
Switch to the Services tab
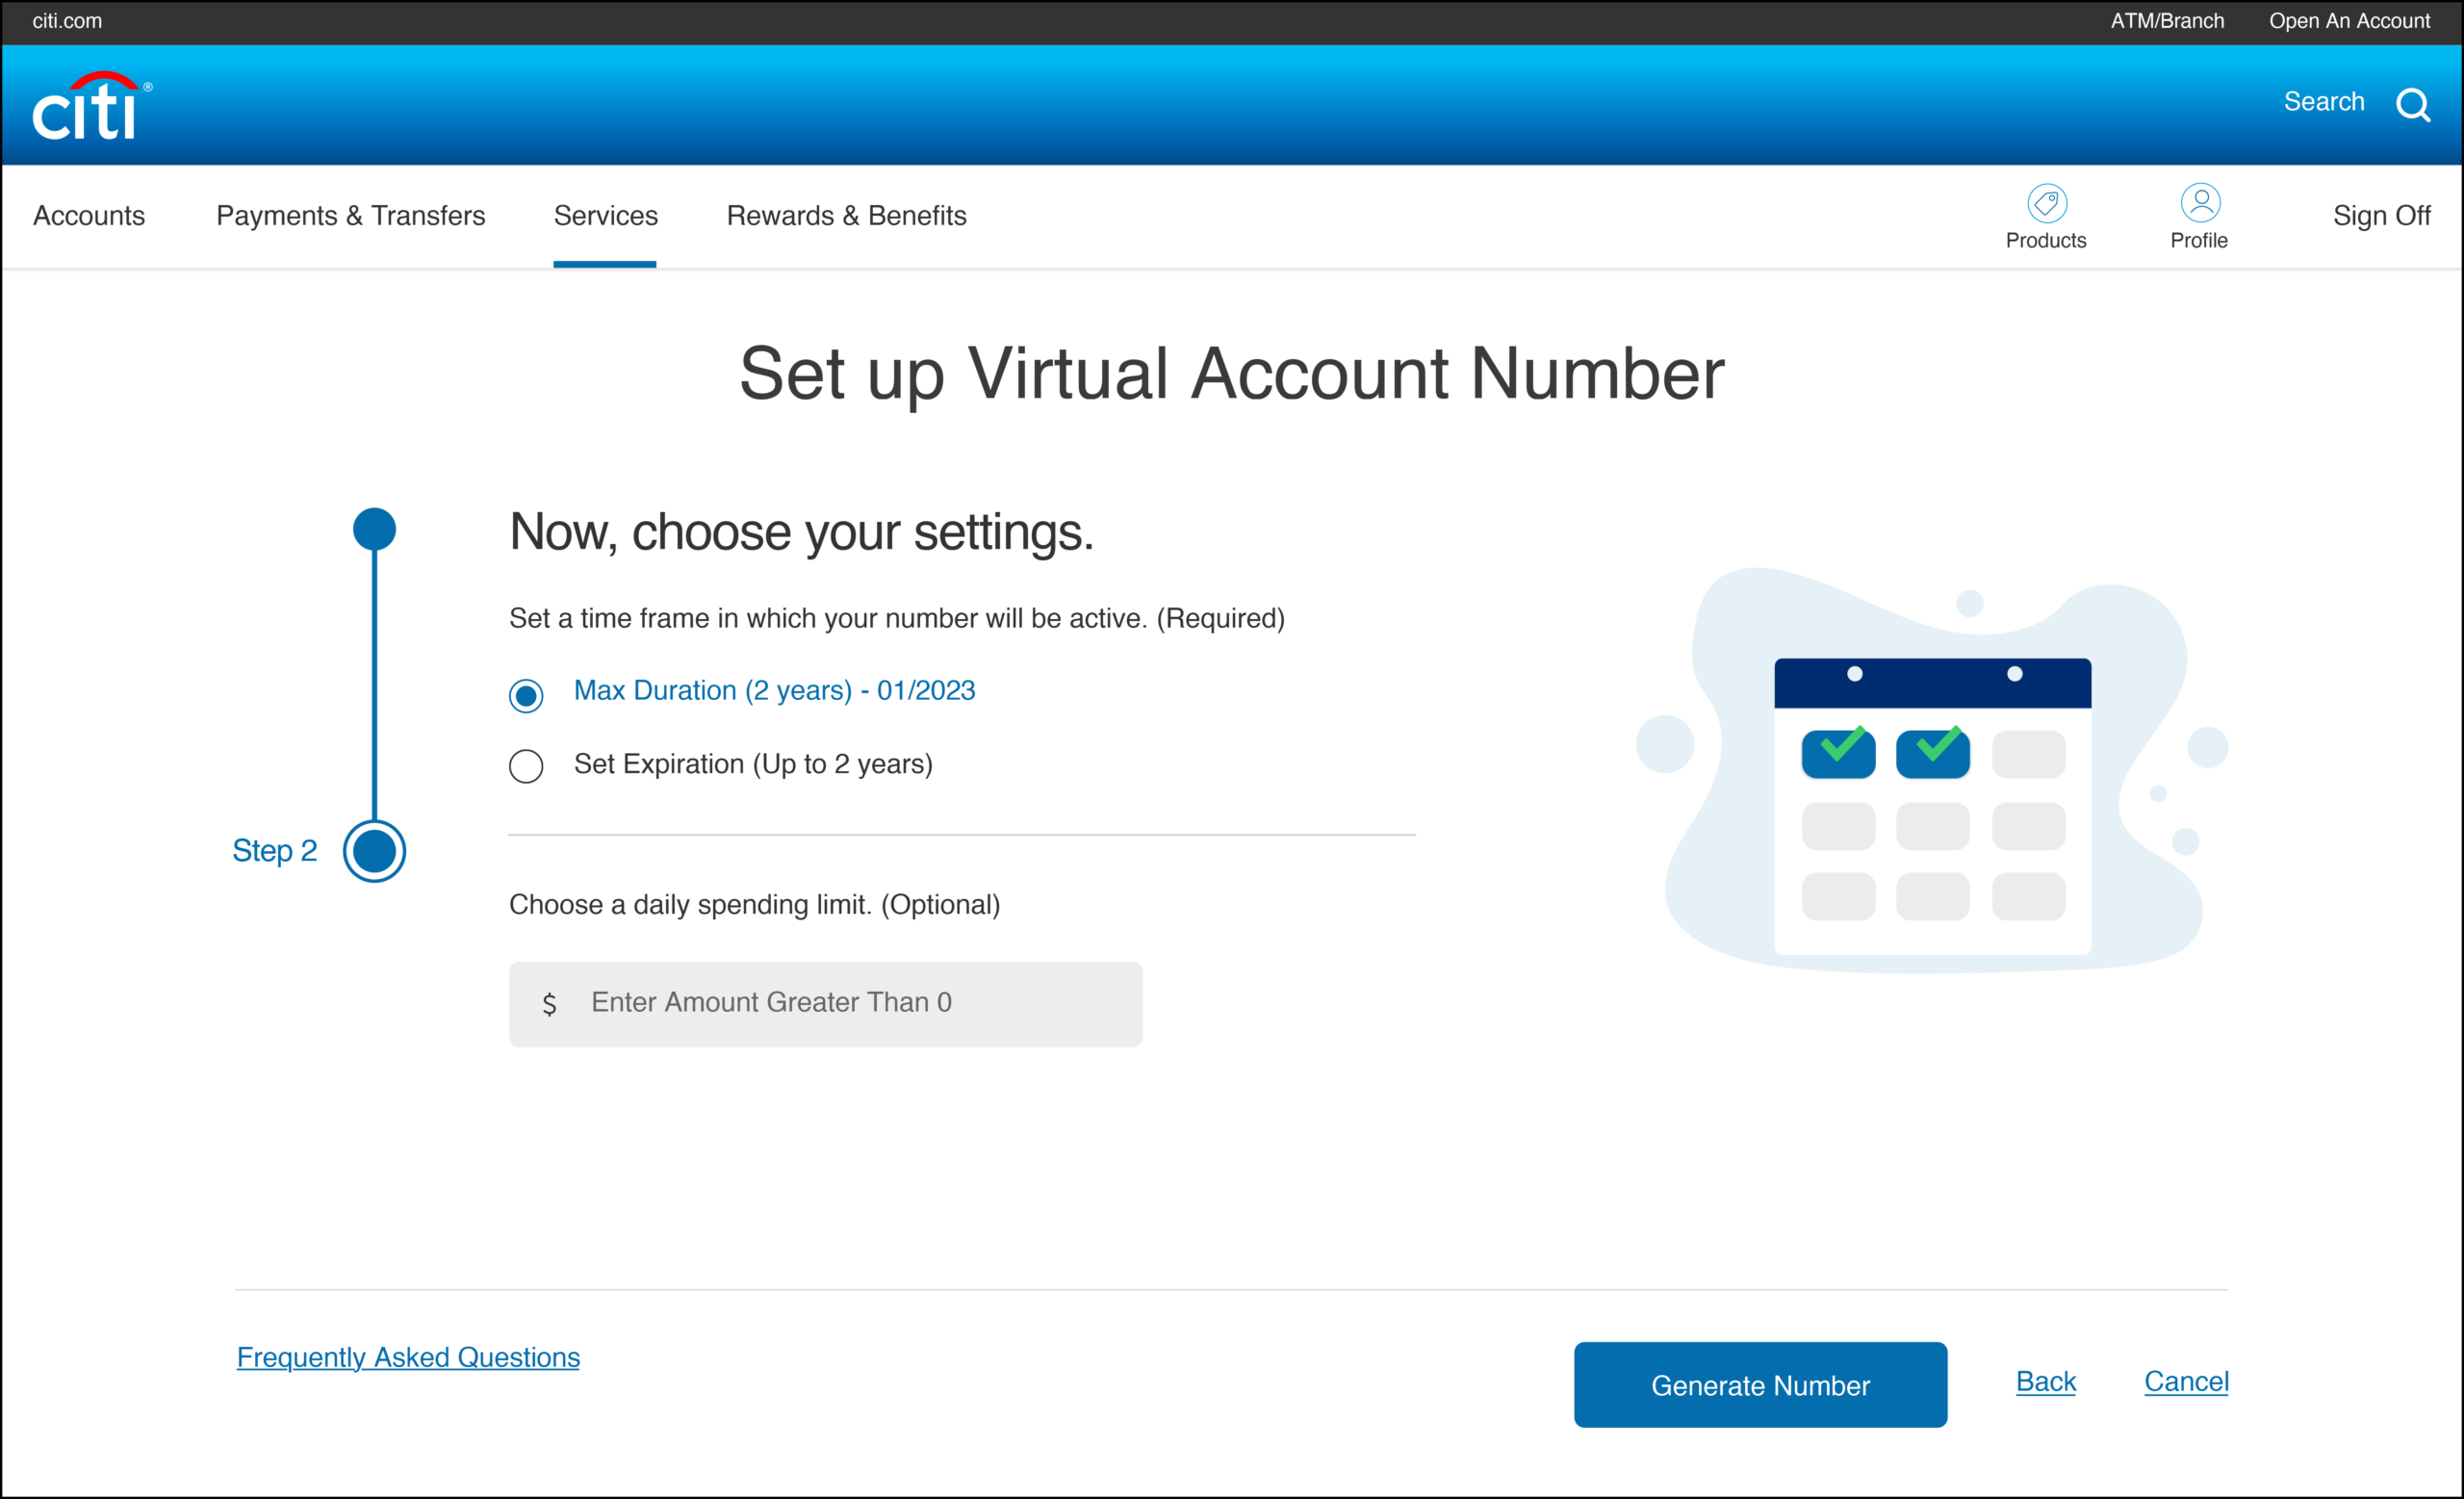pyautogui.click(x=605, y=216)
